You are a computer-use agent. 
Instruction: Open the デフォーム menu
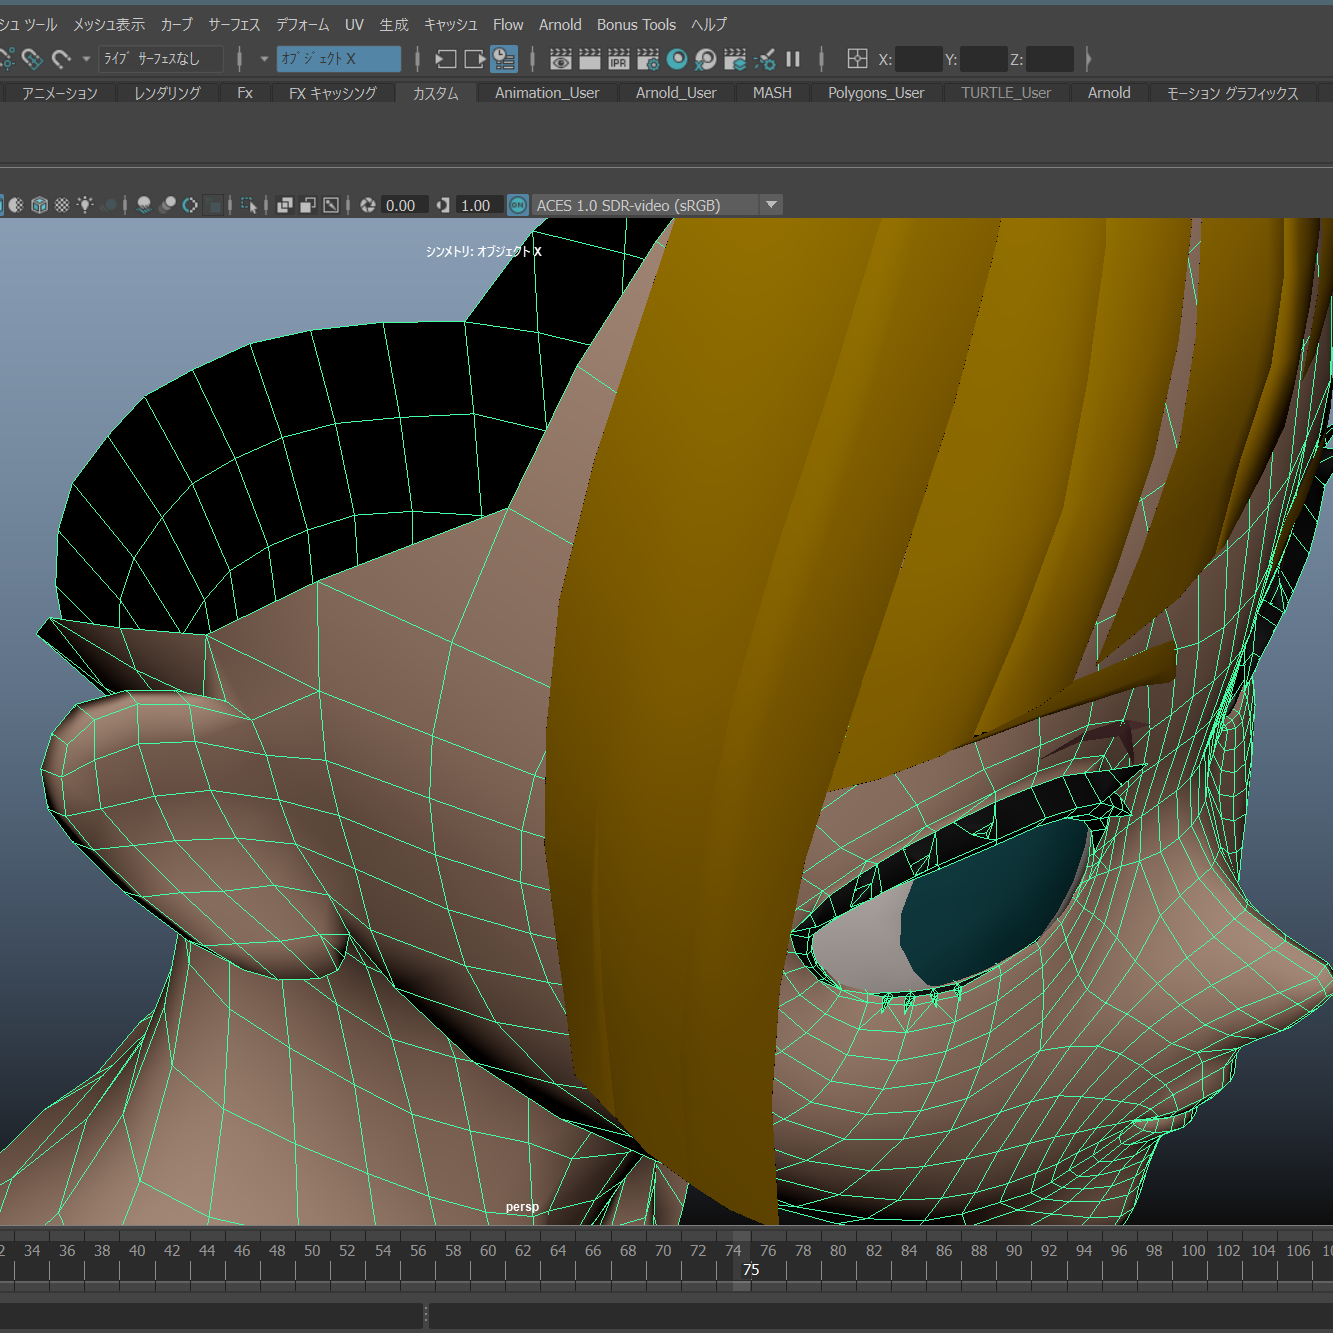(x=302, y=24)
